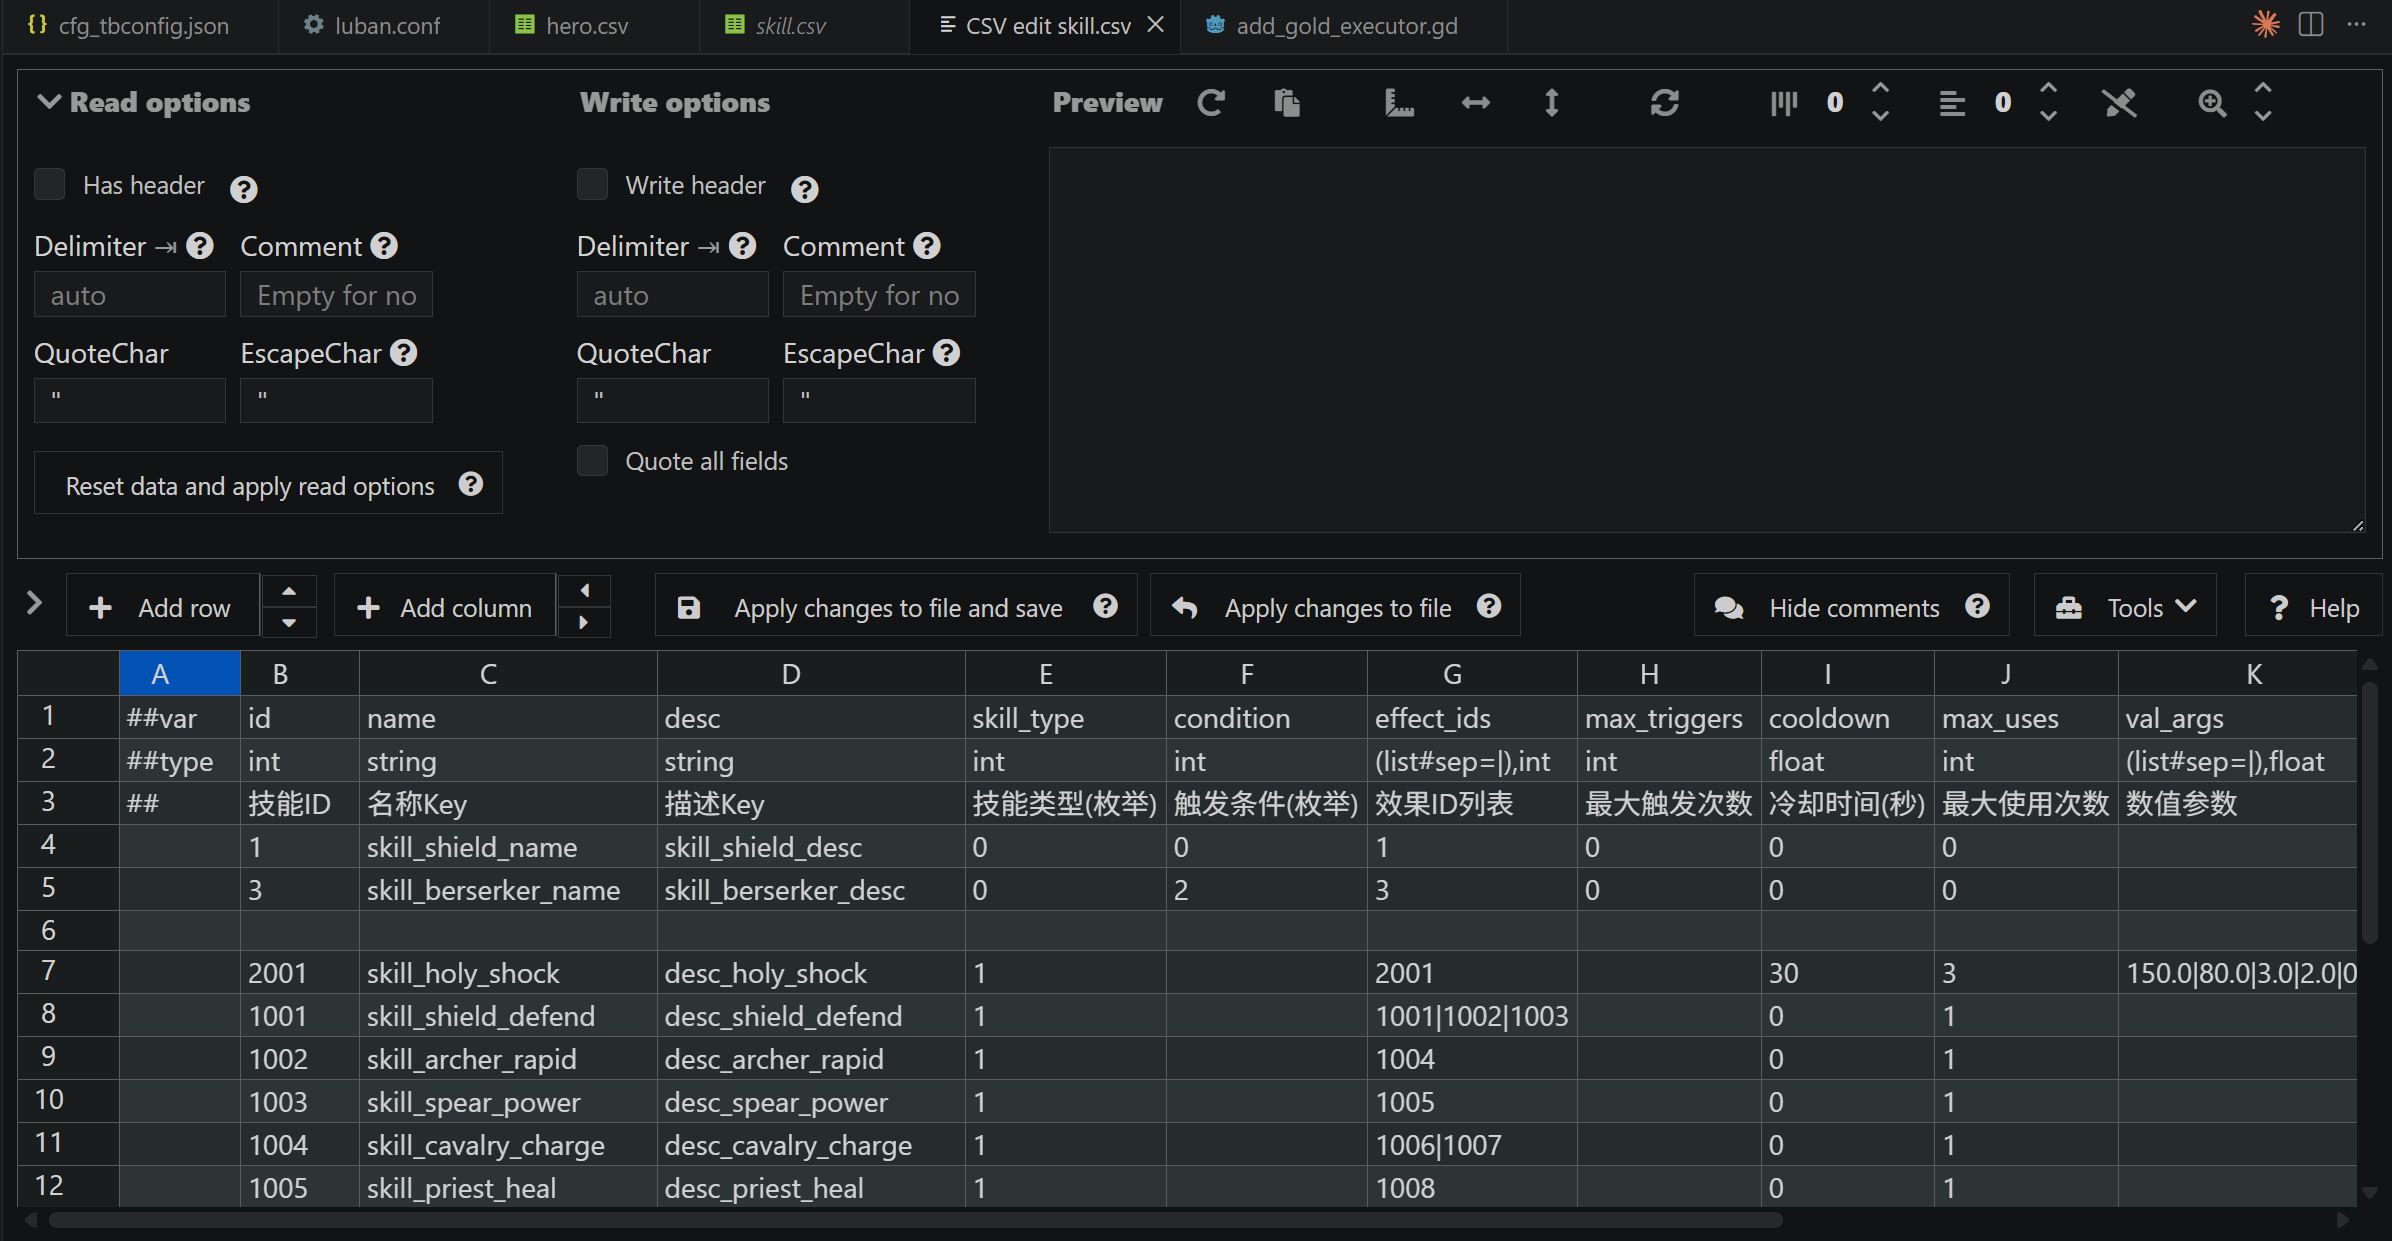The image size is (2392, 1241).
Task: Increase the fixed columns count stepper
Action: click(x=1880, y=89)
